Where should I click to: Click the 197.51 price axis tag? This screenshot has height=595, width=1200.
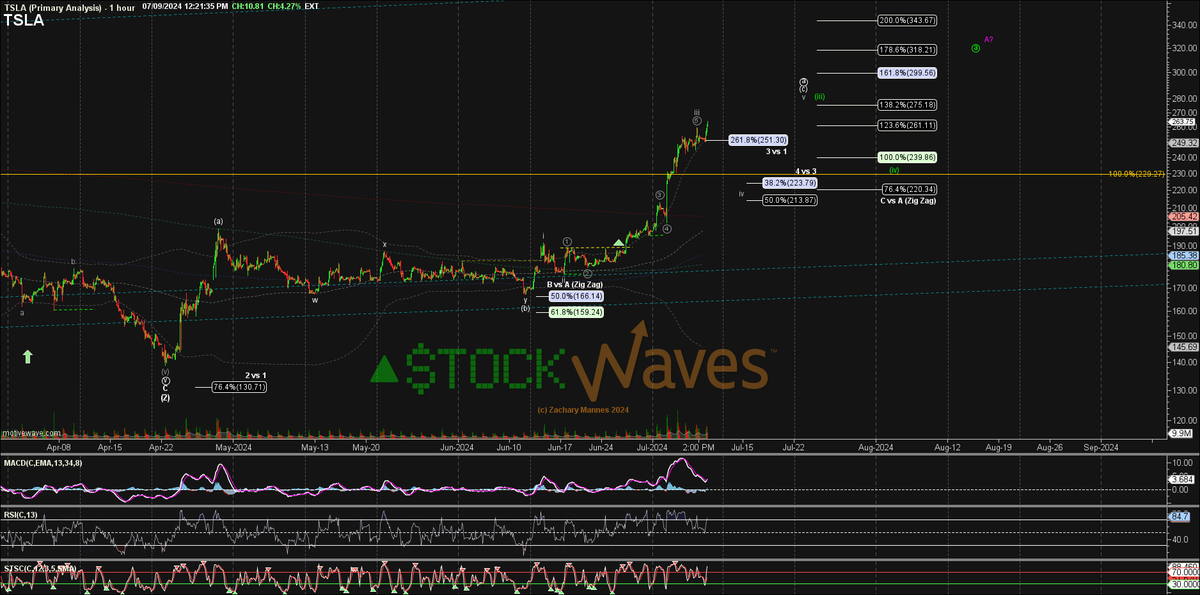1183,229
